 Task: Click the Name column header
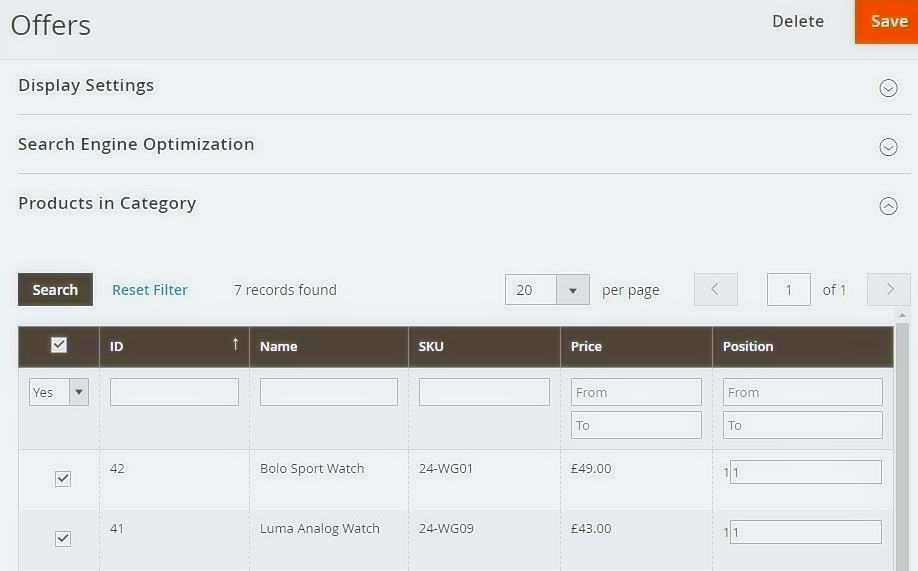click(279, 346)
